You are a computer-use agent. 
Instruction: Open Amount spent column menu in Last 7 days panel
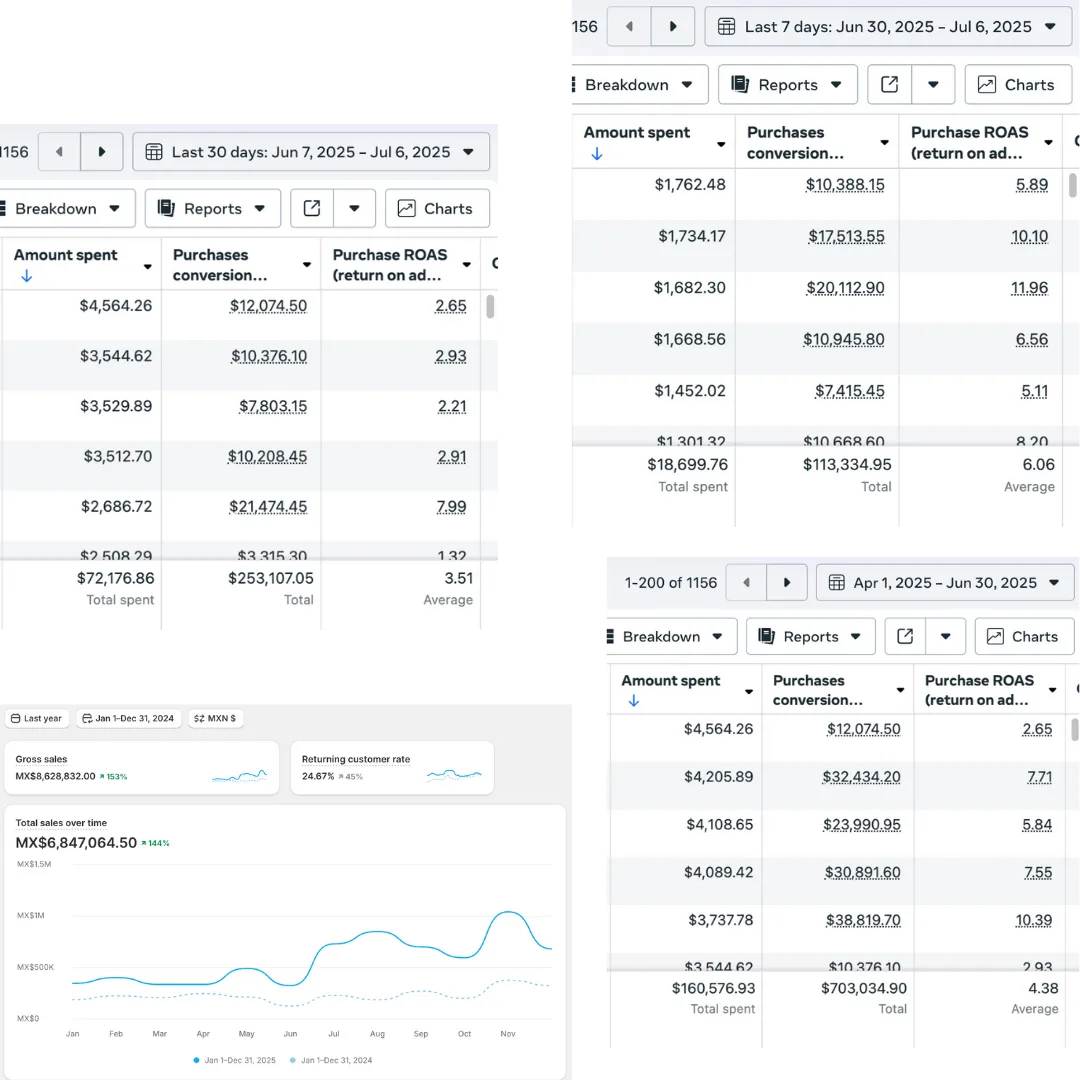tap(721, 145)
